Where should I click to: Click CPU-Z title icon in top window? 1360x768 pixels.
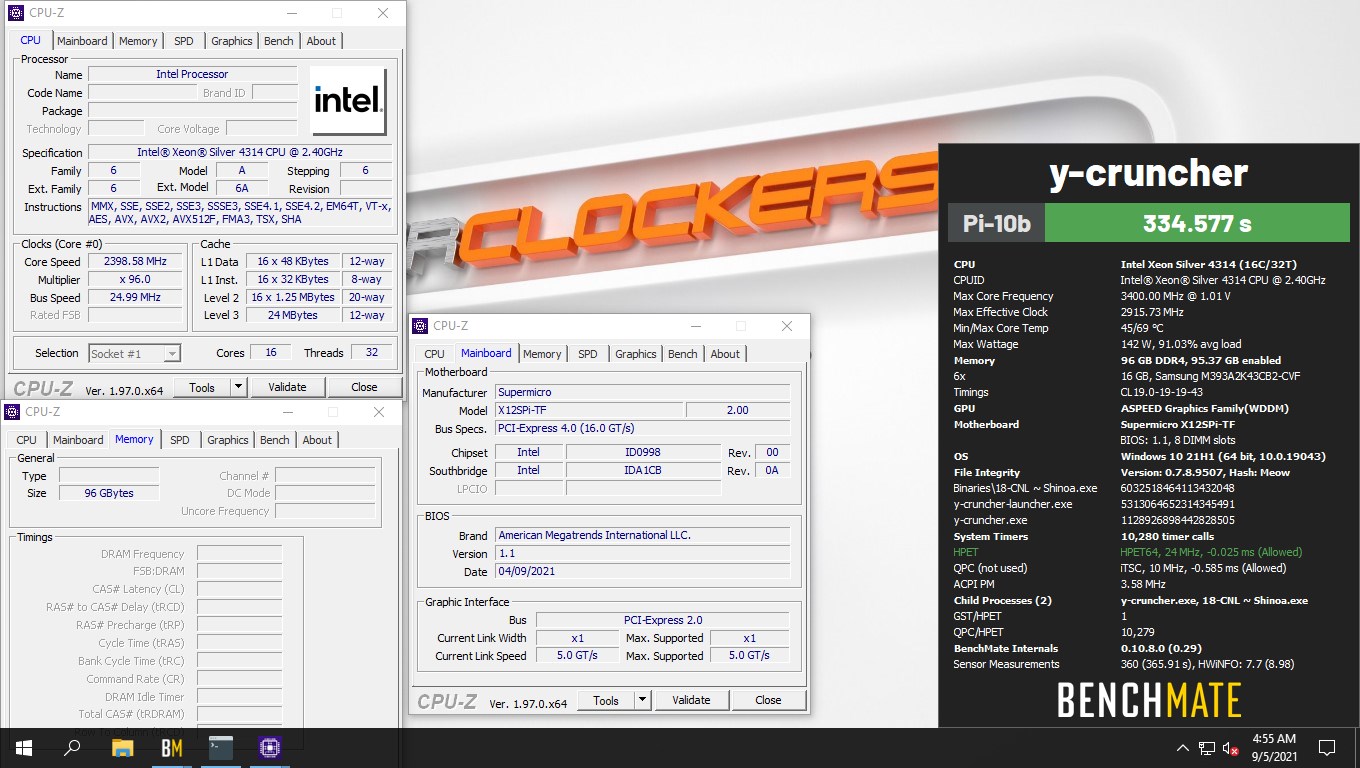[16, 13]
